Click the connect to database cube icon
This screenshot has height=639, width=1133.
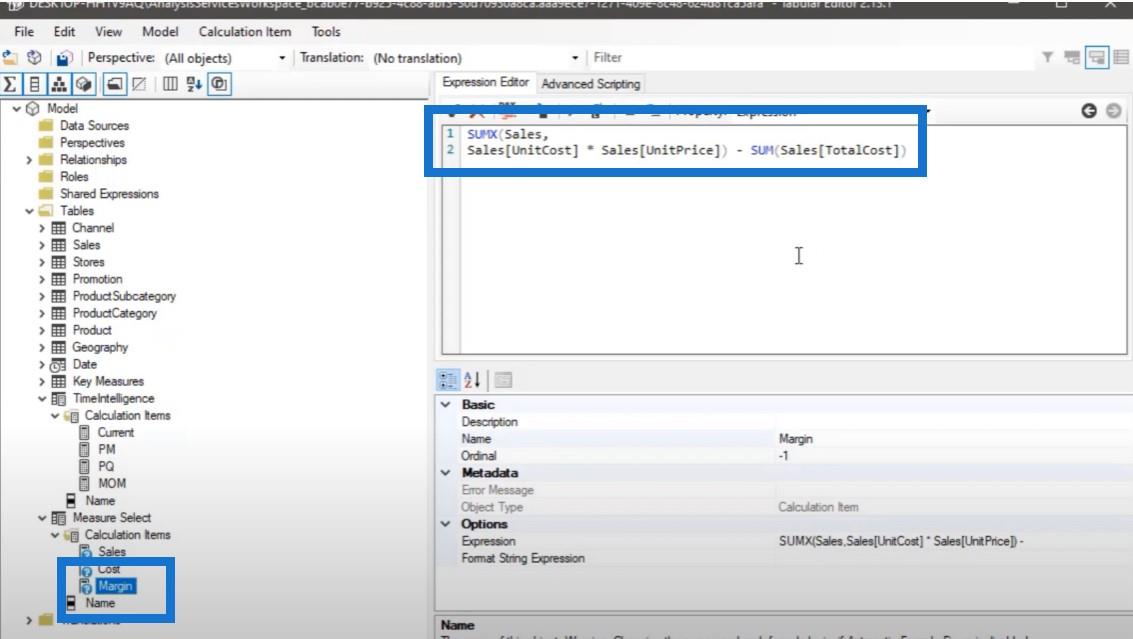34,57
